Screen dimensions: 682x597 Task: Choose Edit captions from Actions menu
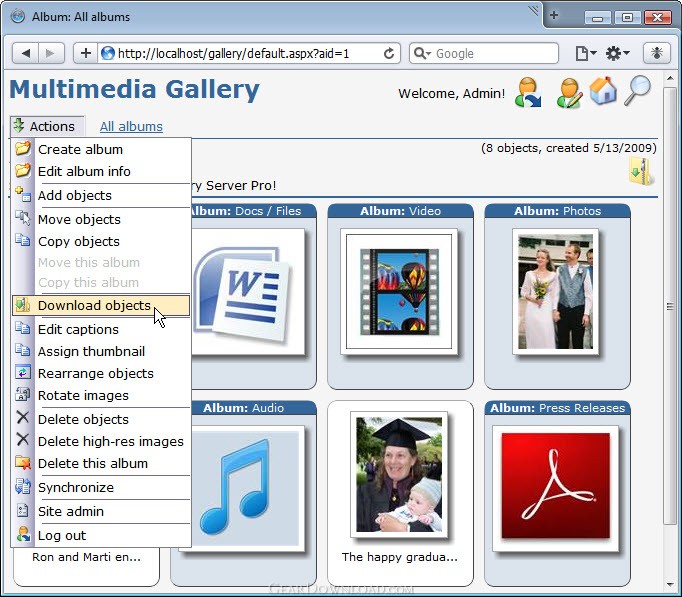click(x=101, y=330)
